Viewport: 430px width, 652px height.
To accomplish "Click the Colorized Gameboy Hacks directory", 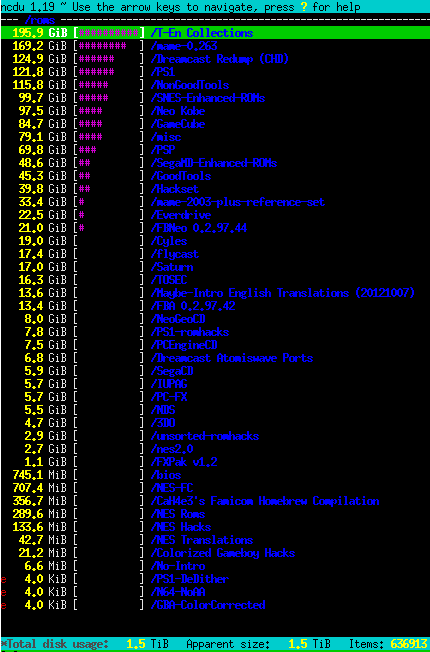I will click(223, 553).
